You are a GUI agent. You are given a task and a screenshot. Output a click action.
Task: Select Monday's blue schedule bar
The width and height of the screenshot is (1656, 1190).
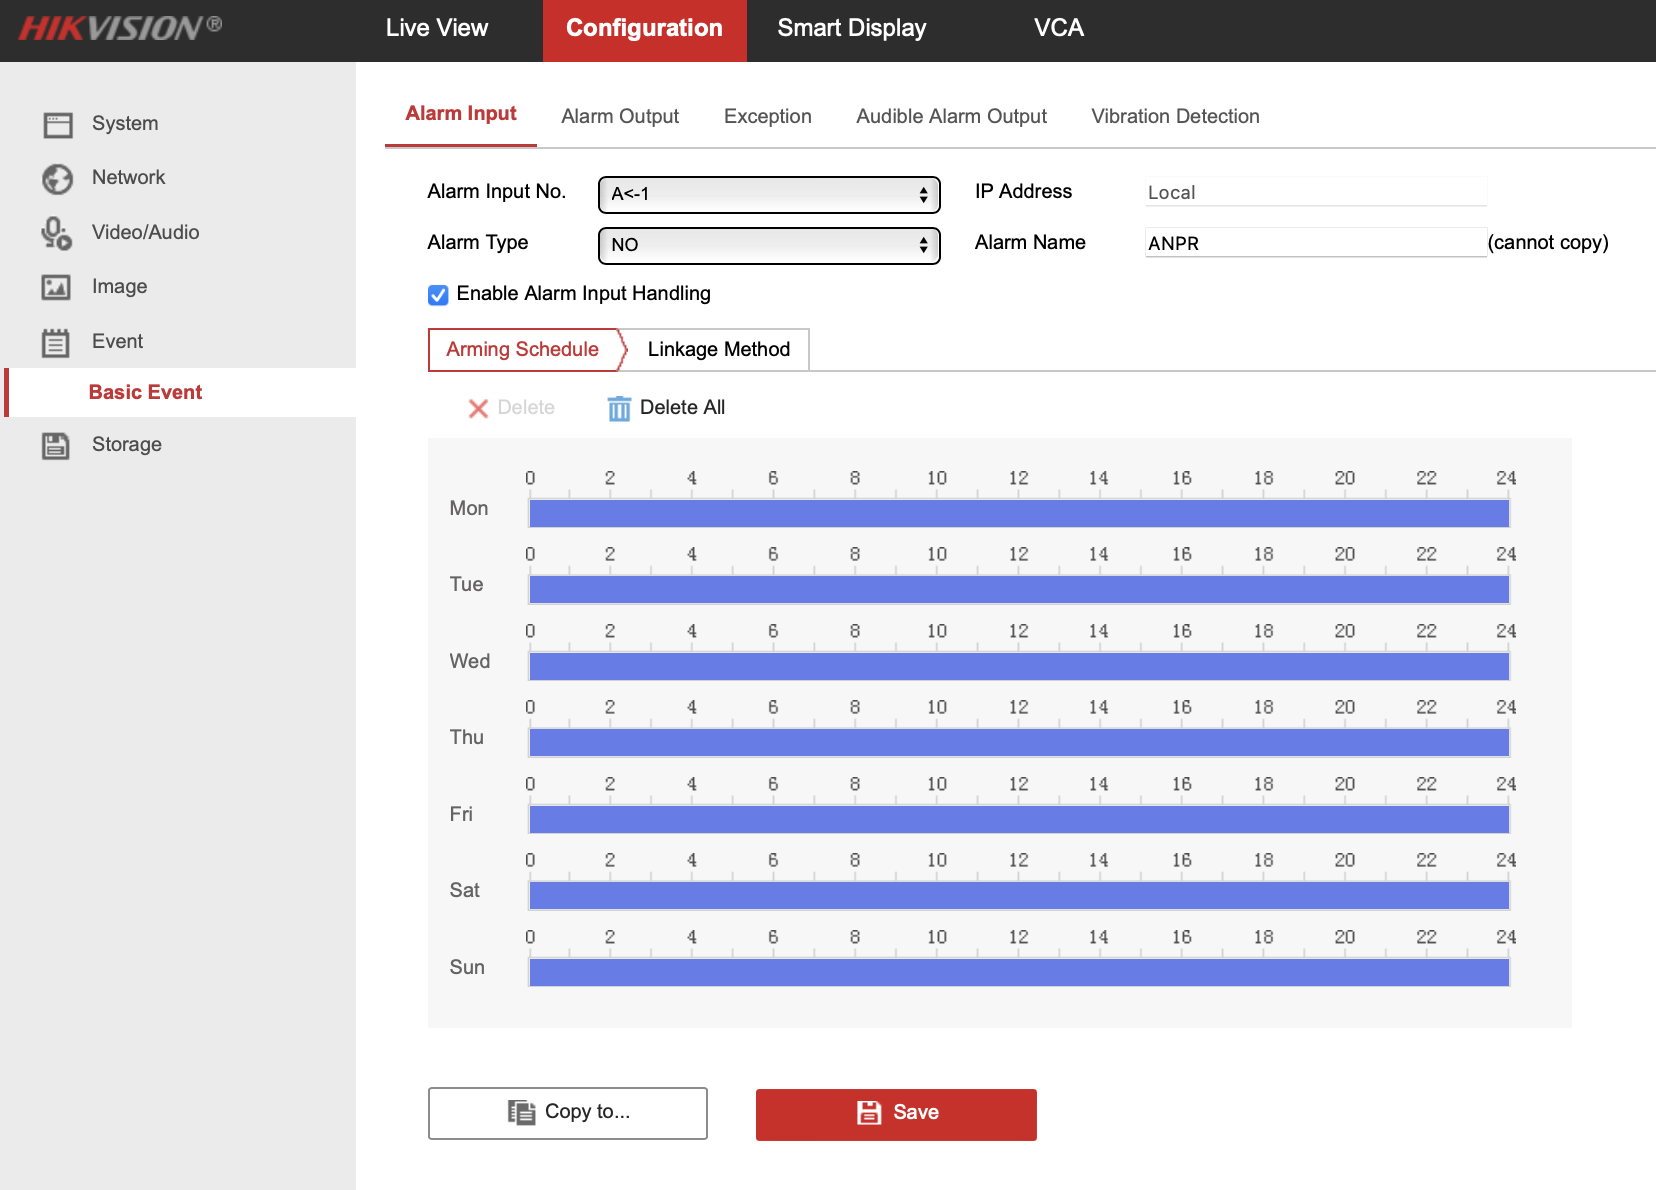pos(1018,514)
